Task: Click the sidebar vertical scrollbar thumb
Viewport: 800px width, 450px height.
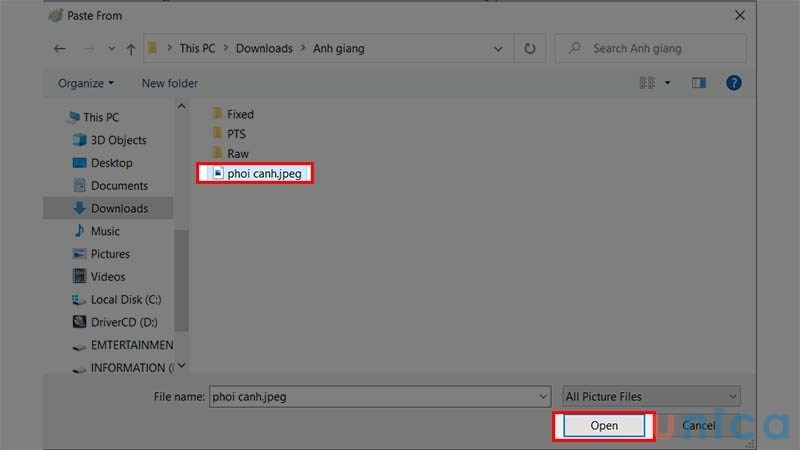Action: pos(182,281)
